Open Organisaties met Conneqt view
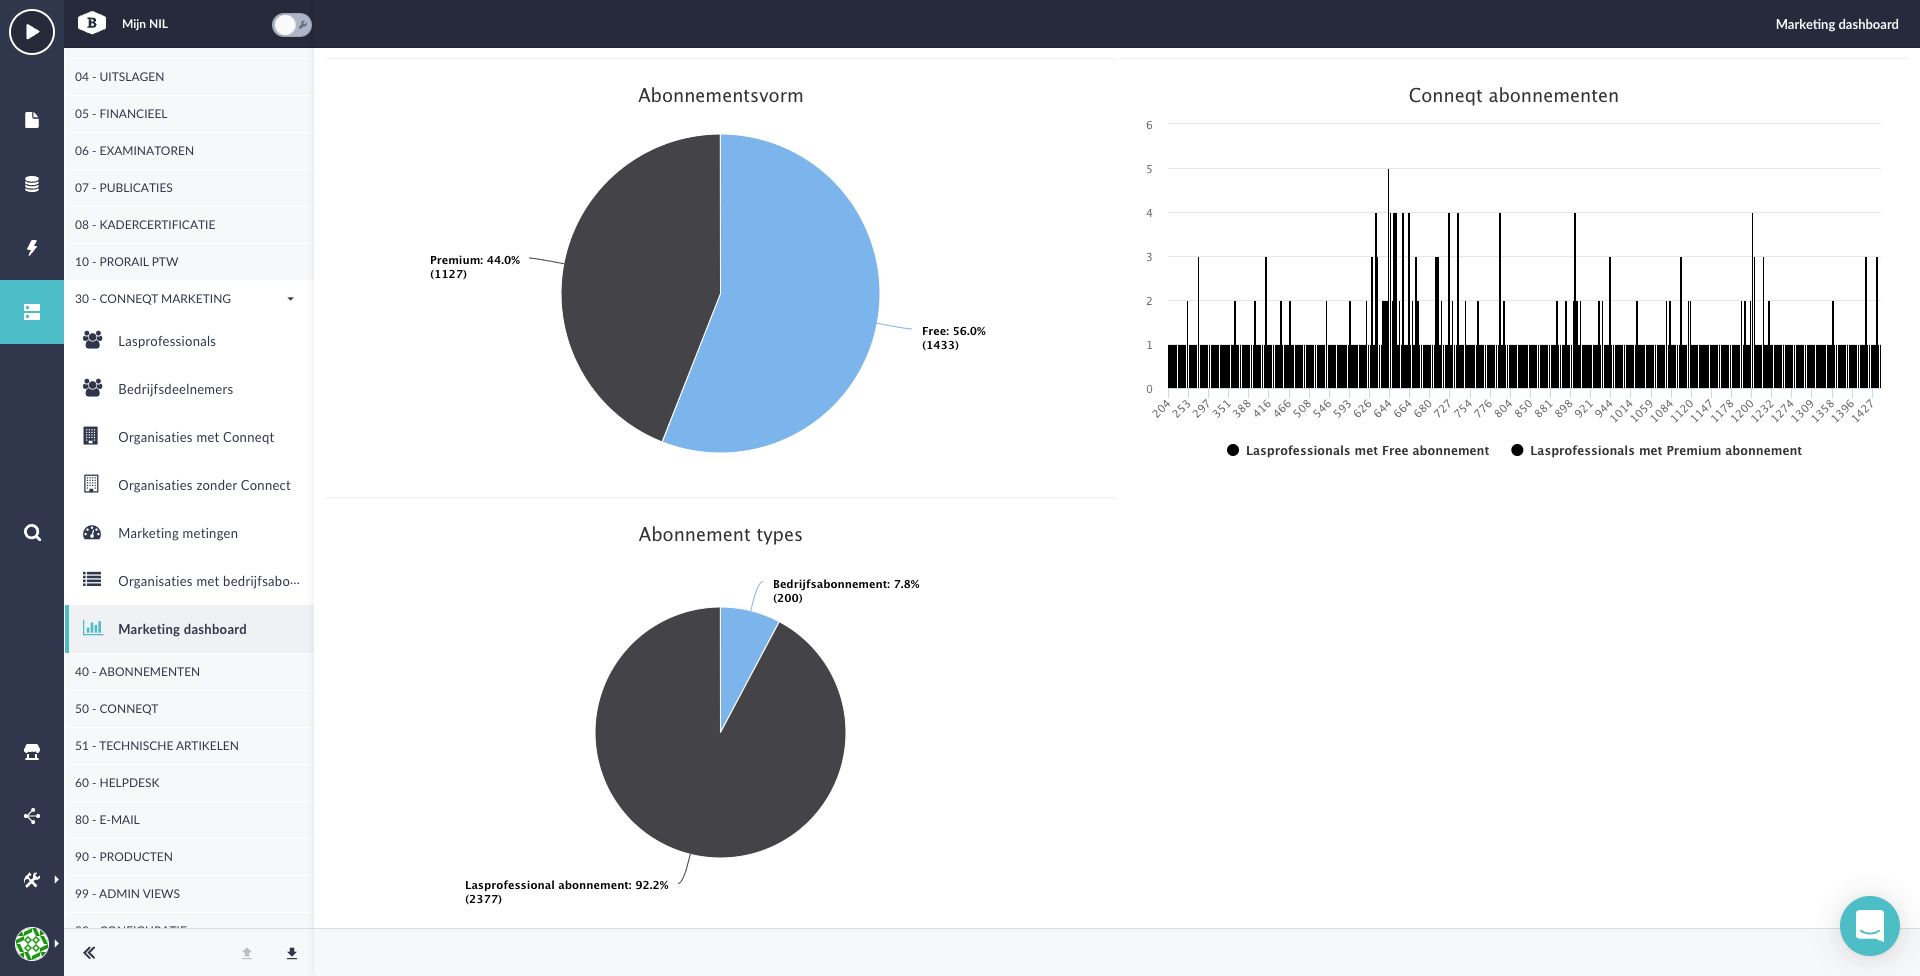This screenshot has width=1920, height=976. [189, 437]
